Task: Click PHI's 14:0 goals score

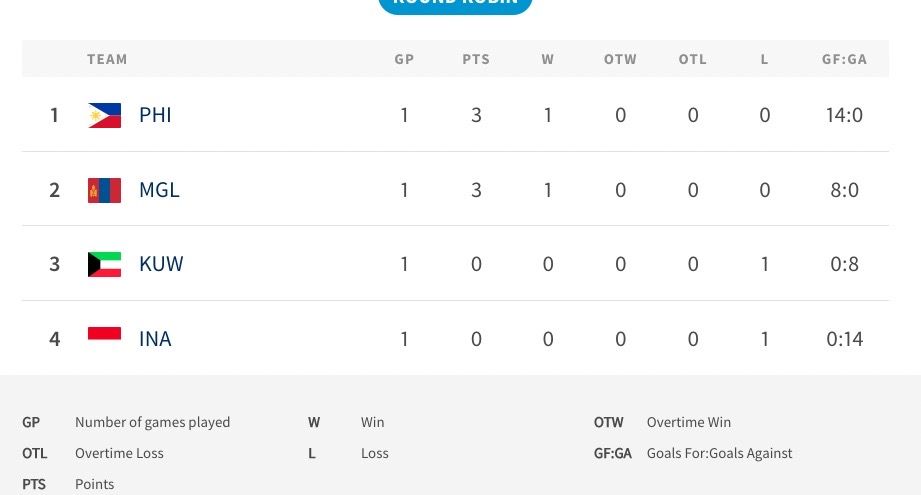Action: point(844,115)
